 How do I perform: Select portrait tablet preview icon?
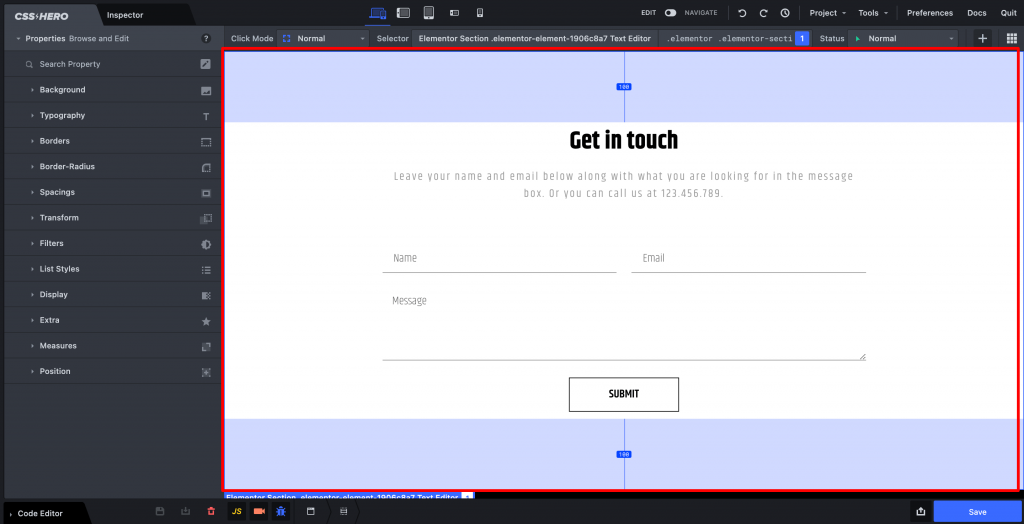coord(429,12)
